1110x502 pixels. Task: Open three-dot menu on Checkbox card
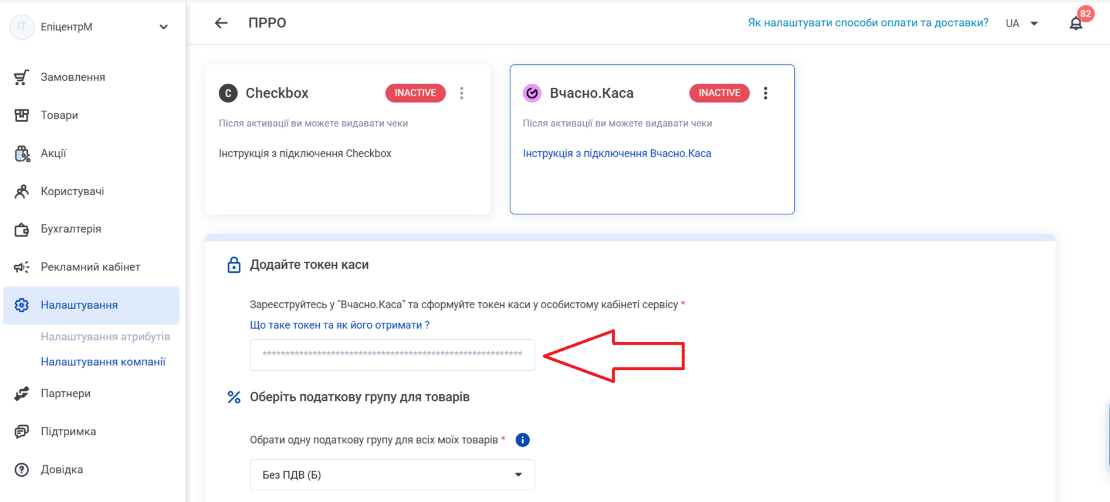(x=462, y=93)
